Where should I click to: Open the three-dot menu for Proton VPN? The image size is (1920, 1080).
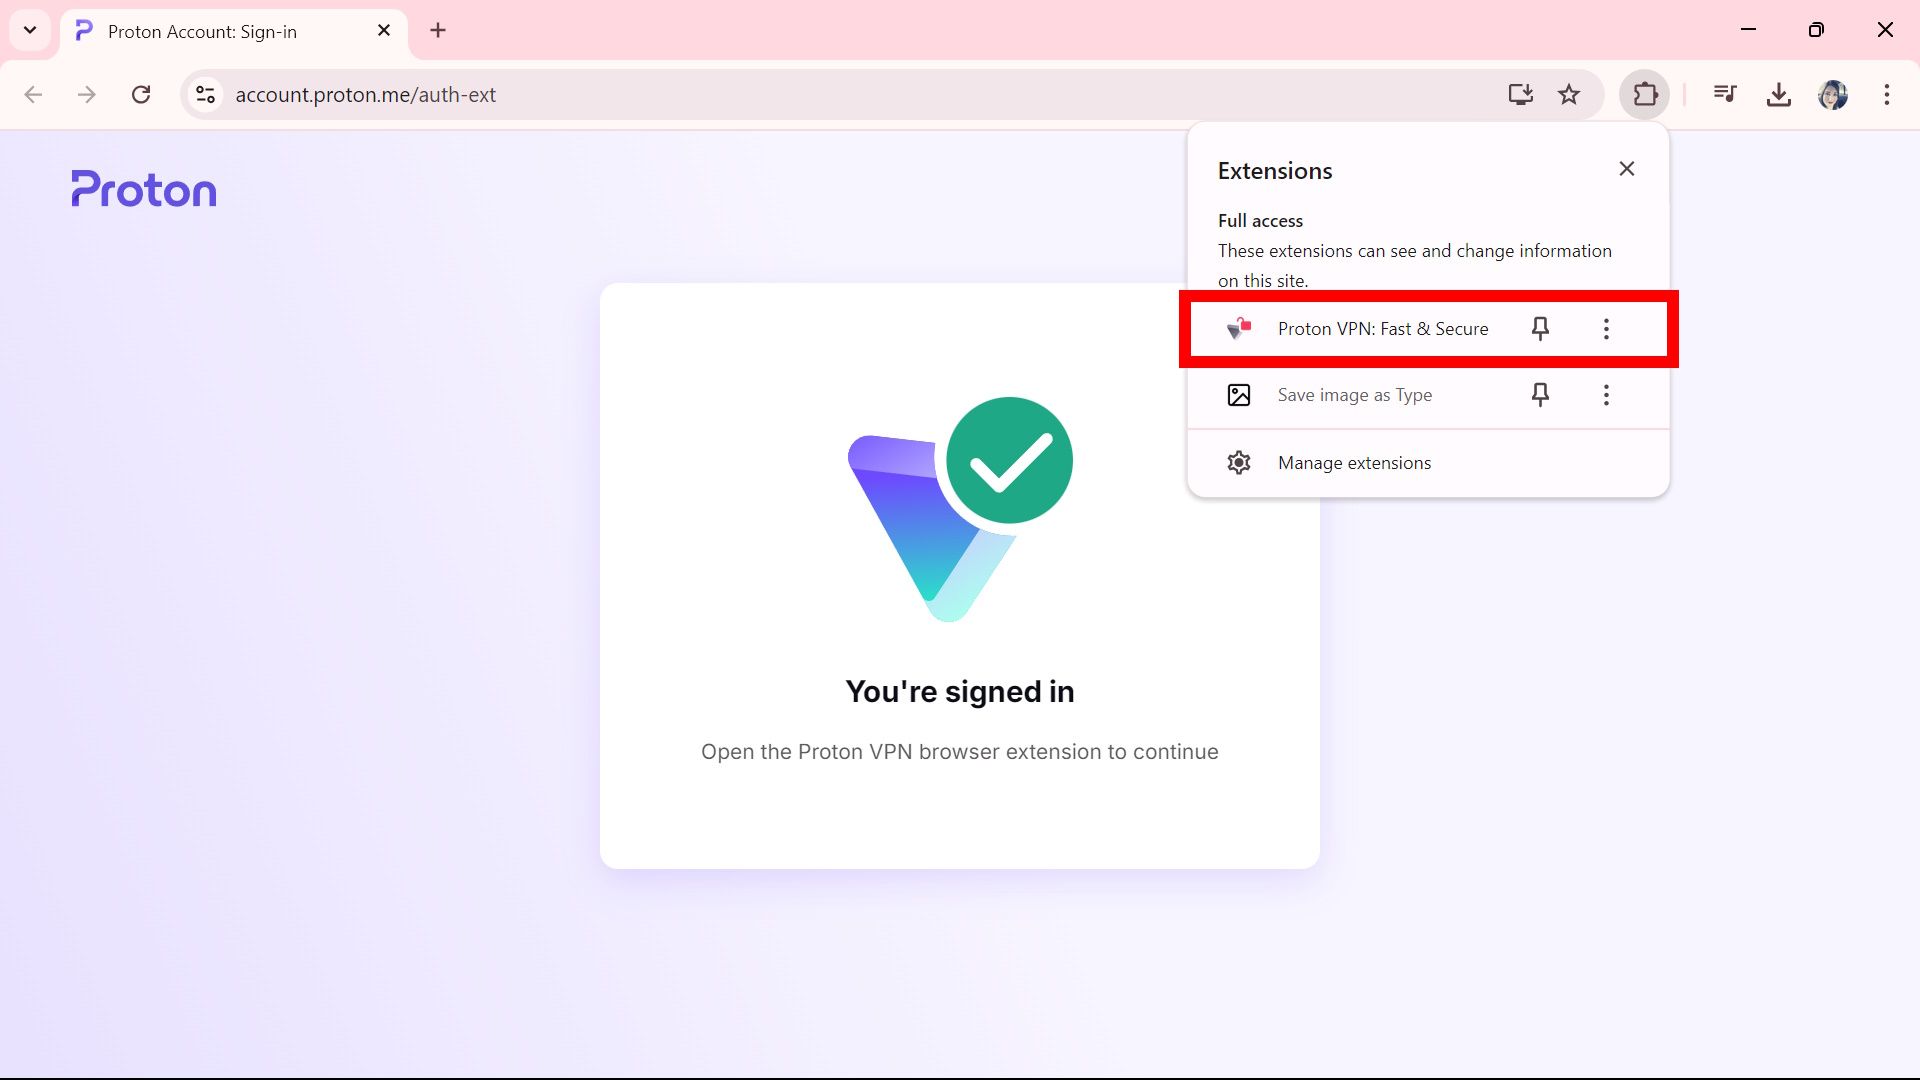[x=1606, y=328]
